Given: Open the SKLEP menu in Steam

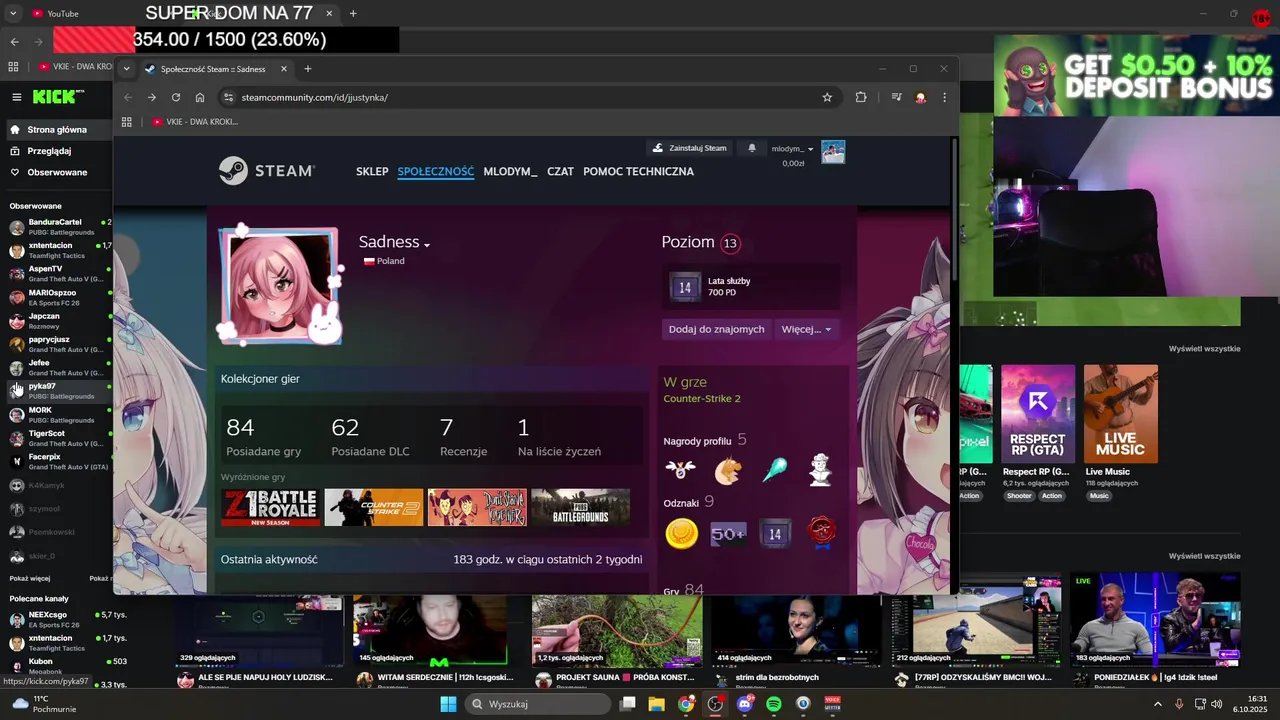Looking at the screenshot, I should [372, 171].
